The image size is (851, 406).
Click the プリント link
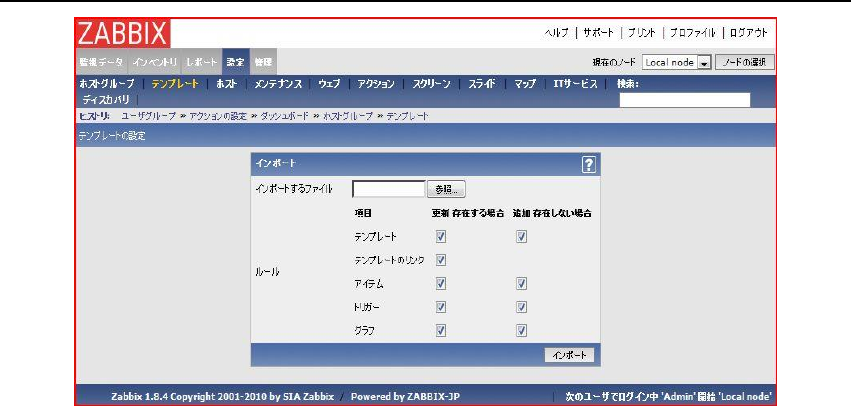pyautogui.click(x=642, y=33)
